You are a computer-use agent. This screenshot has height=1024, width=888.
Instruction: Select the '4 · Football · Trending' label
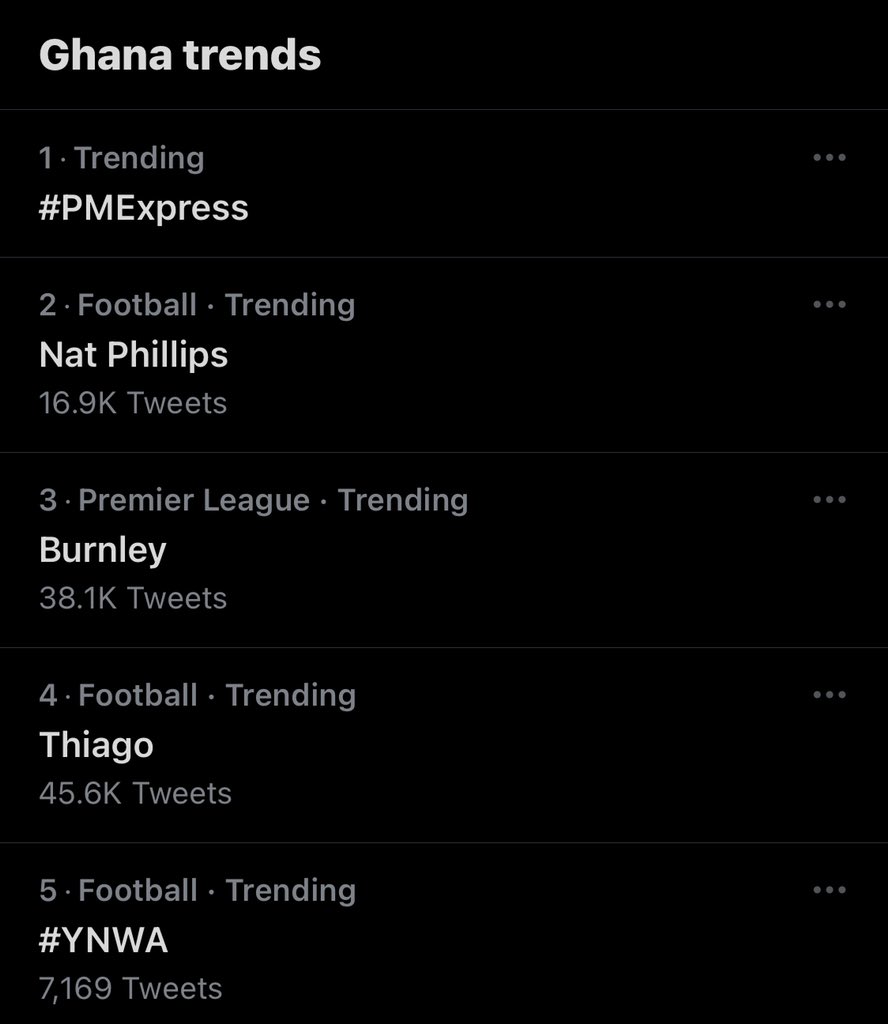[x=197, y=696]
